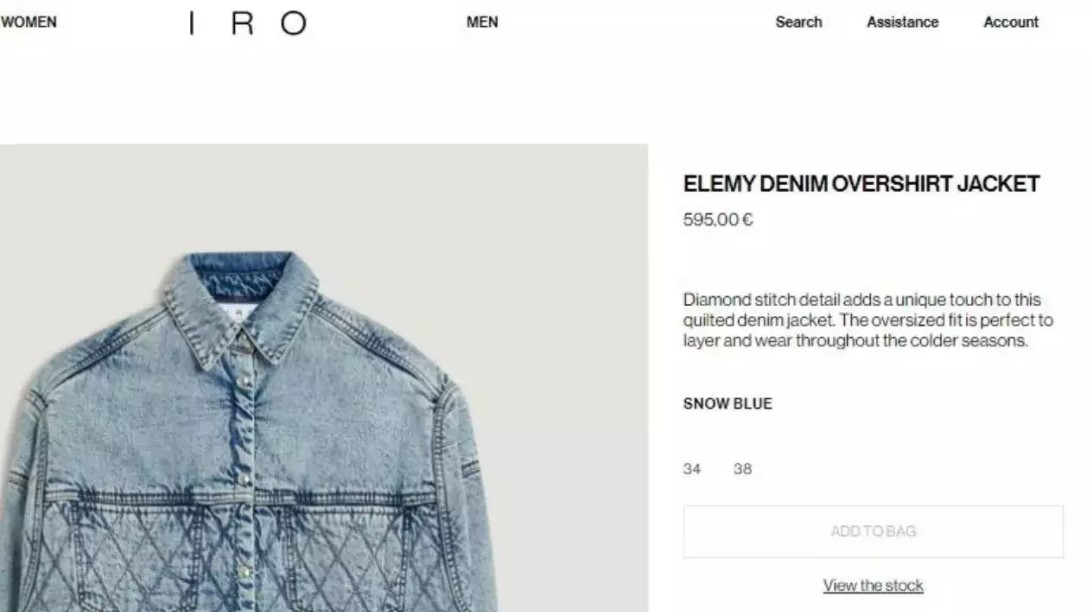Click the product description paragraph
Image resolution: width=1091 pixels, height=612 pixels.
click(867, 320)
